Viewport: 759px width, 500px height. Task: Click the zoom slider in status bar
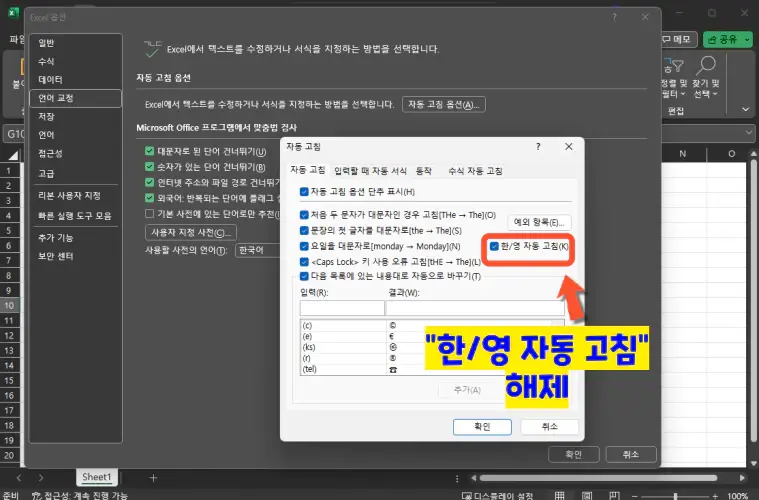click(675, 497)
